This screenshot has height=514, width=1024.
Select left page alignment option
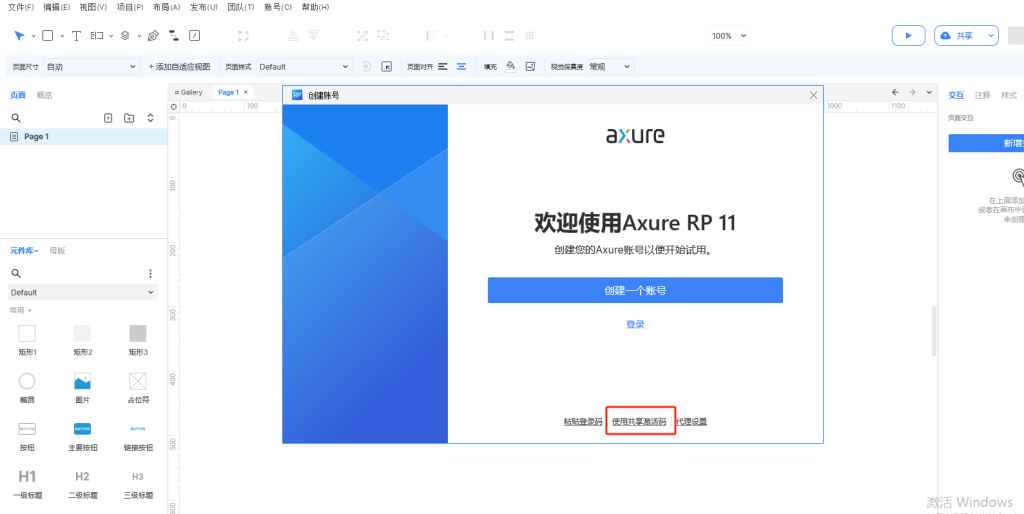(443, 67)
